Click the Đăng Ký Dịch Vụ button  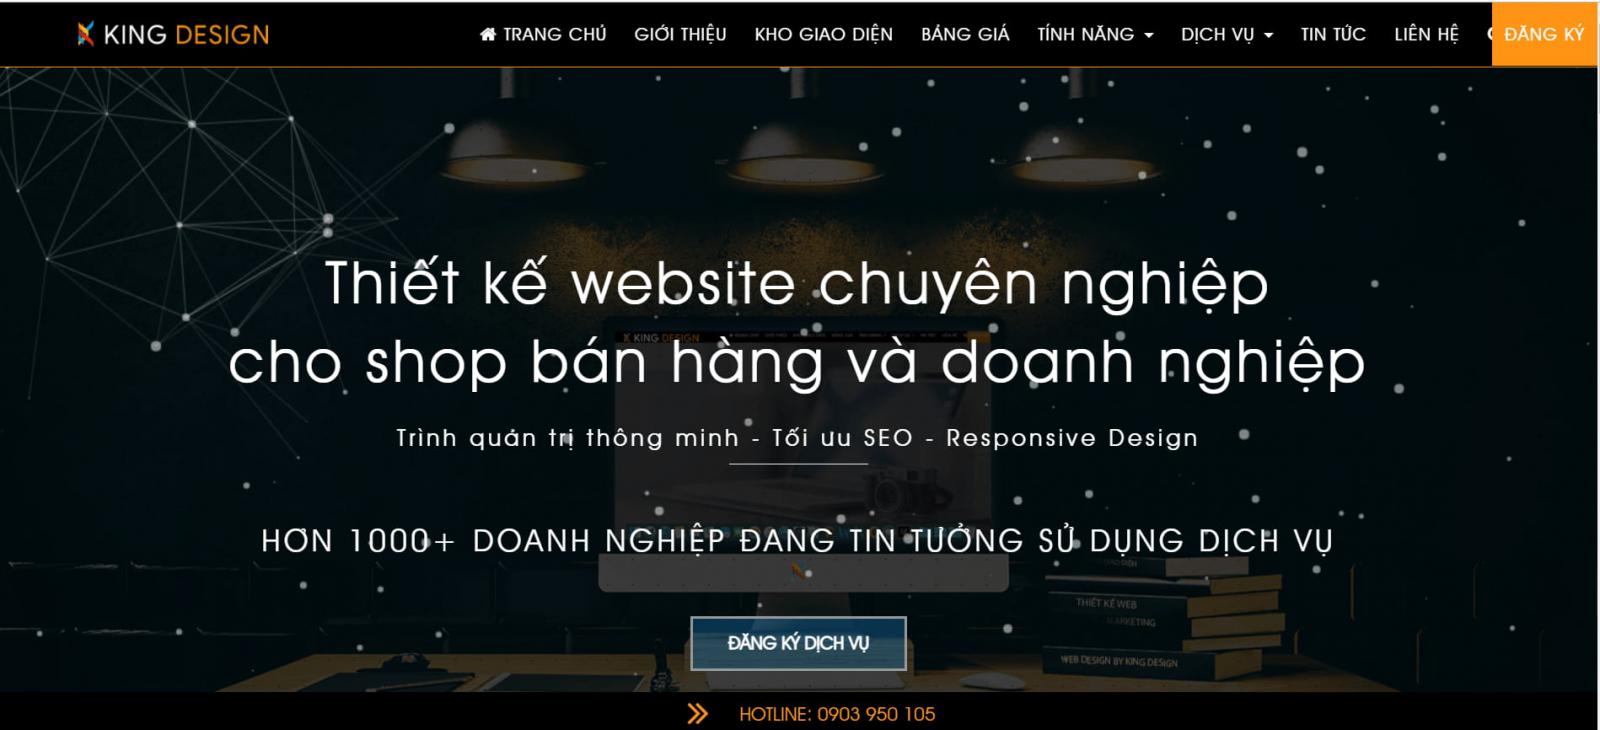tap(798, 643)
